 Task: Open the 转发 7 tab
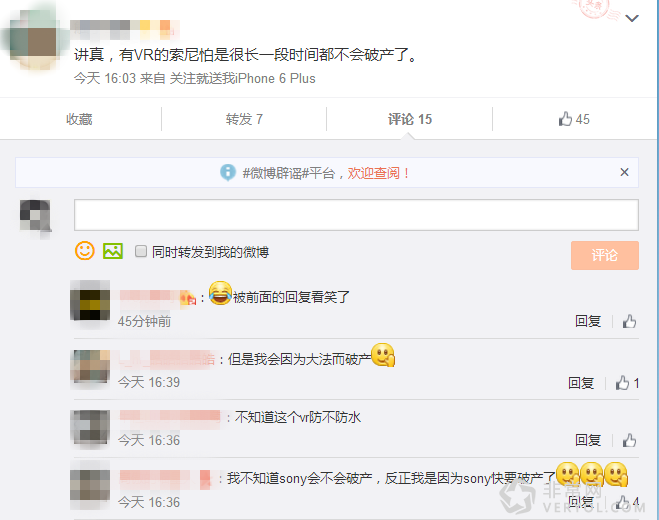(244, 119)
